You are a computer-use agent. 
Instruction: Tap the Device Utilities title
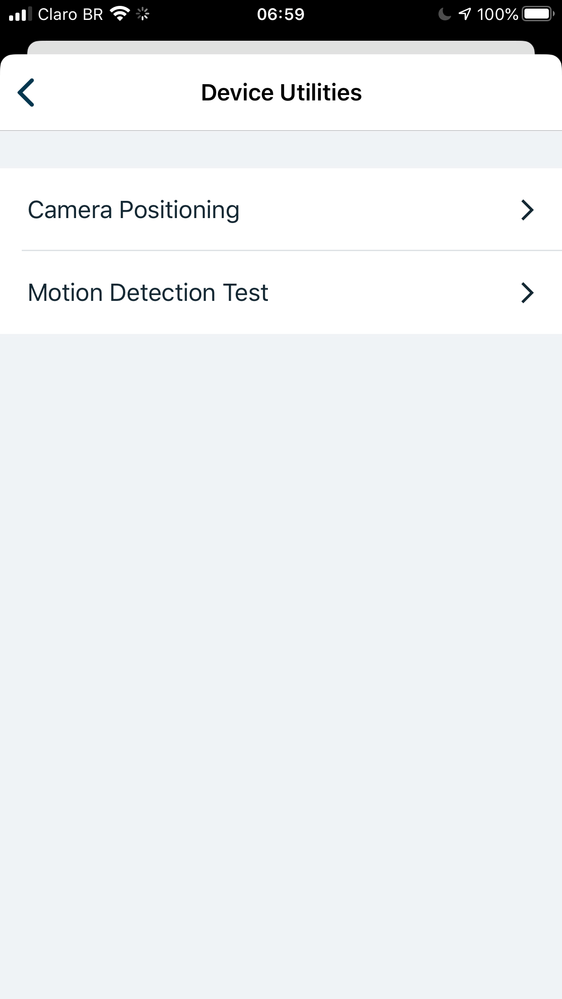click(x=281, y=92)
